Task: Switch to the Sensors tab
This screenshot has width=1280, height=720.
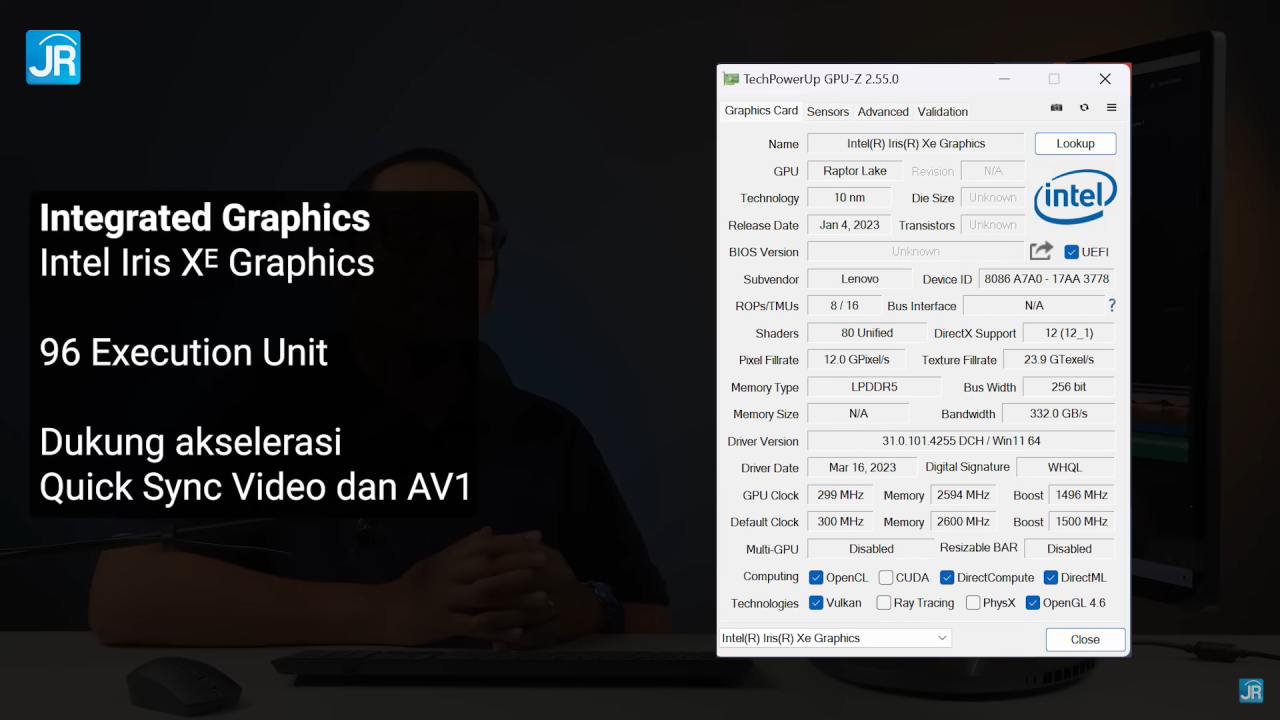Action: pos(827,111)
